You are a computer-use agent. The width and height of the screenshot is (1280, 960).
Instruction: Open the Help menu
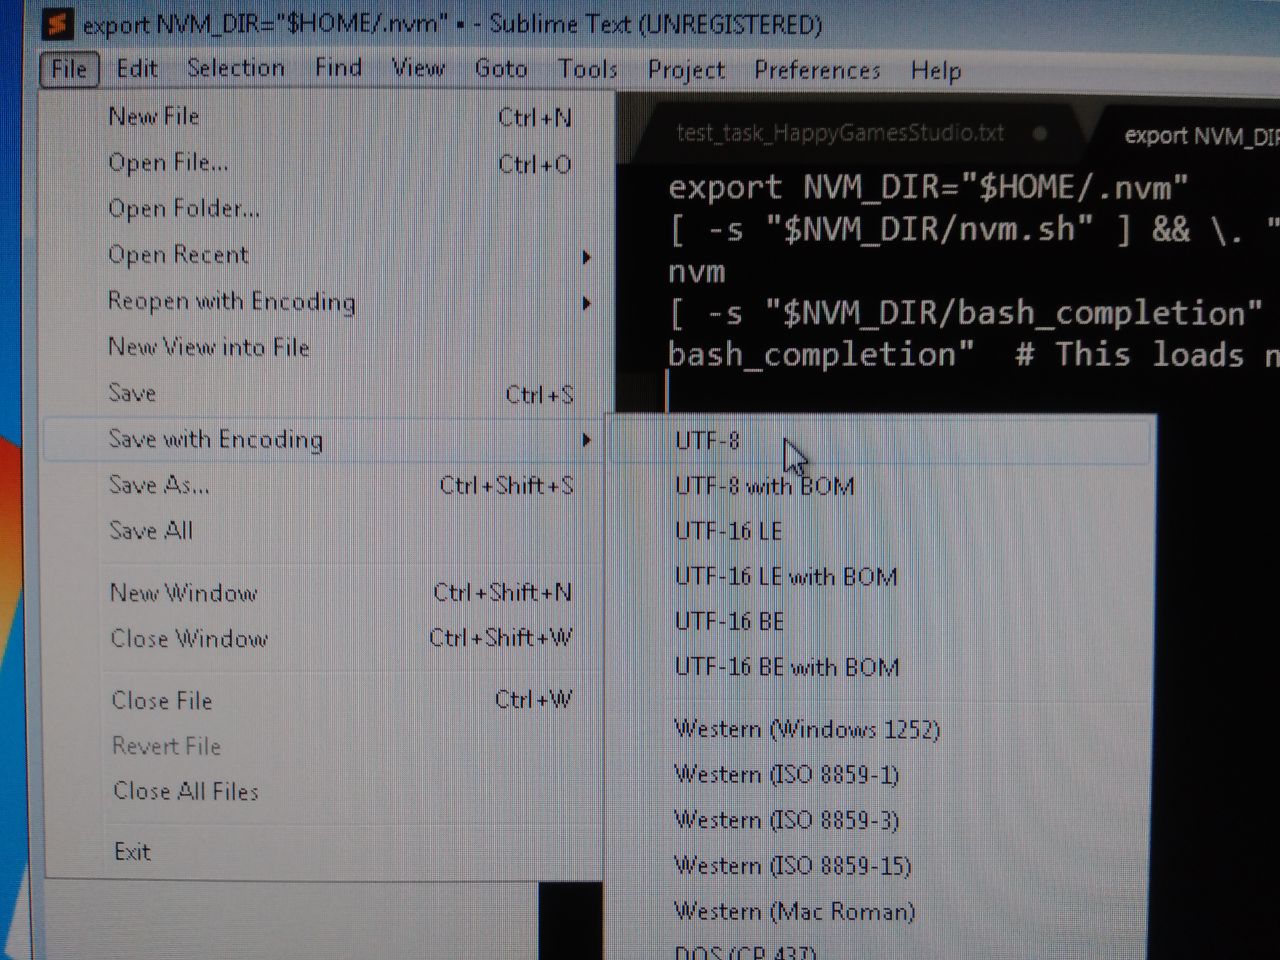(936, 71)
